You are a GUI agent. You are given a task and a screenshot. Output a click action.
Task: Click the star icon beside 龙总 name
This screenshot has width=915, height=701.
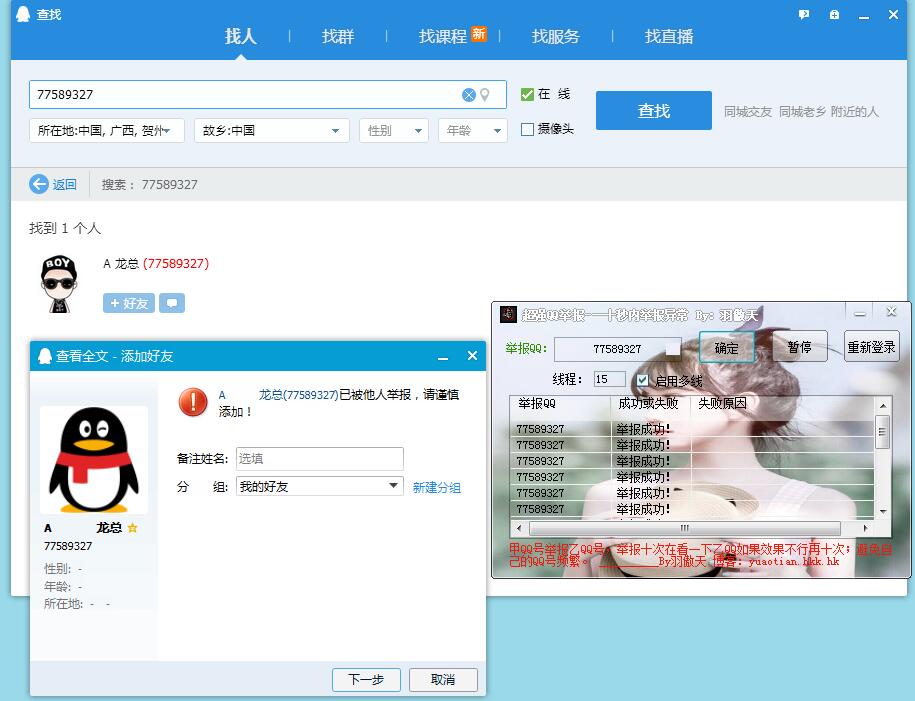132,528
